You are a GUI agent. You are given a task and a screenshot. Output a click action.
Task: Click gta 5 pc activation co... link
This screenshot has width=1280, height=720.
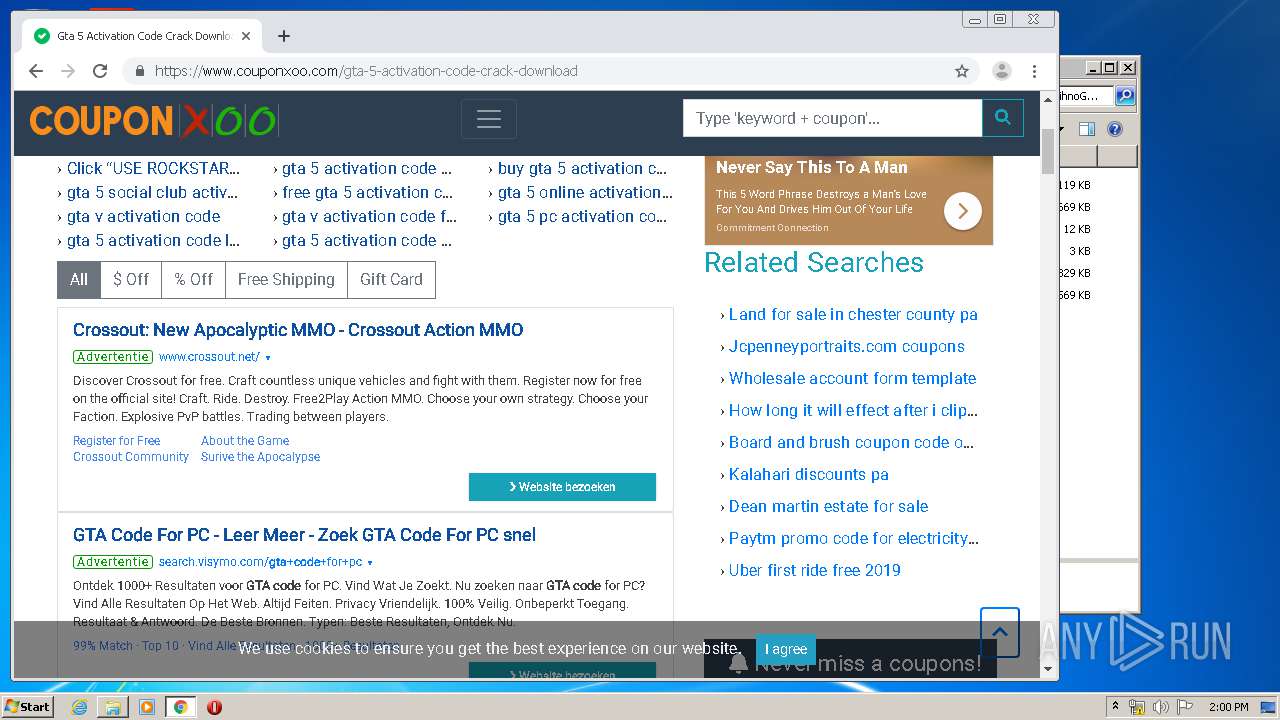(582, 216)
